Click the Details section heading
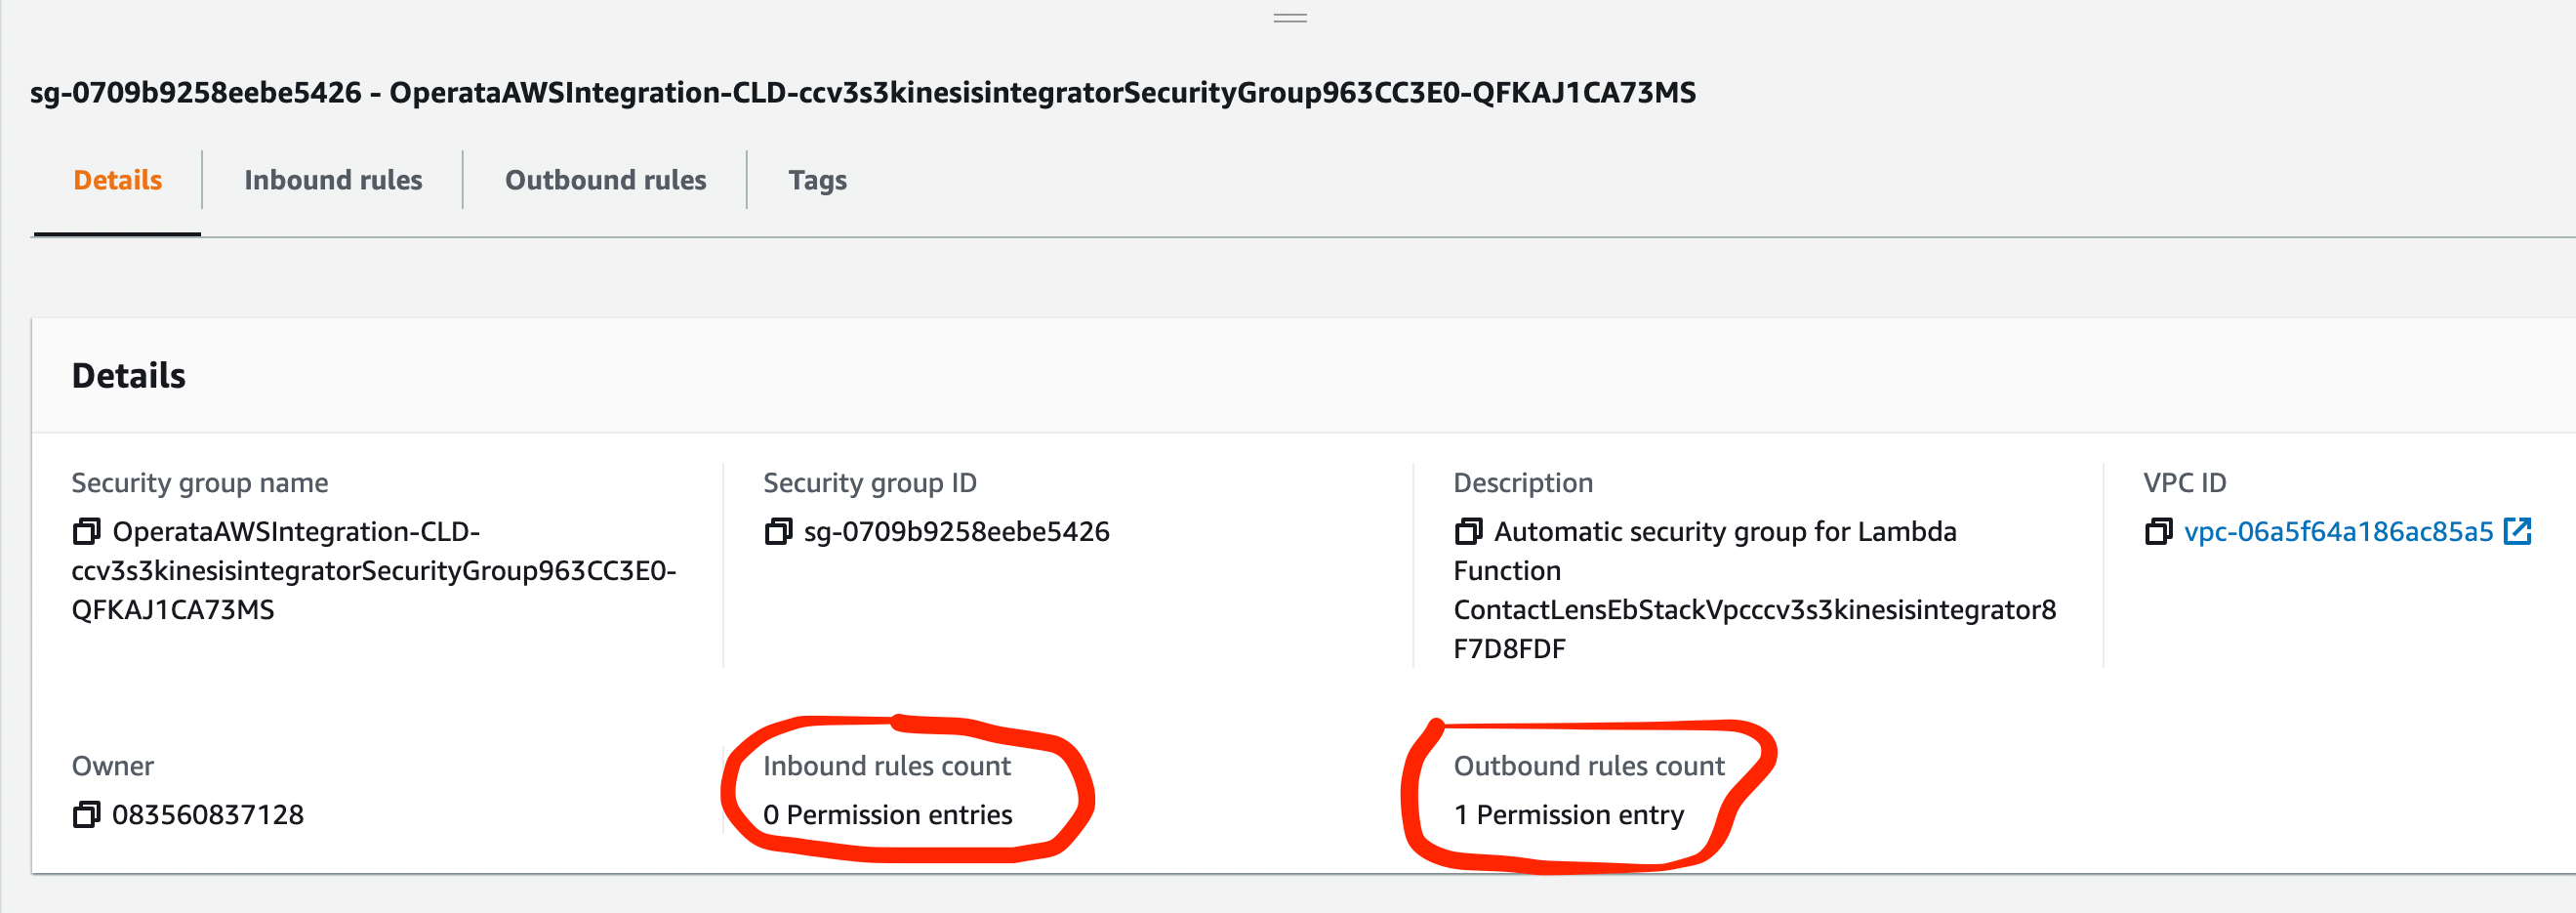Screen dimensions: 2576x913 [x=129, y=375]
